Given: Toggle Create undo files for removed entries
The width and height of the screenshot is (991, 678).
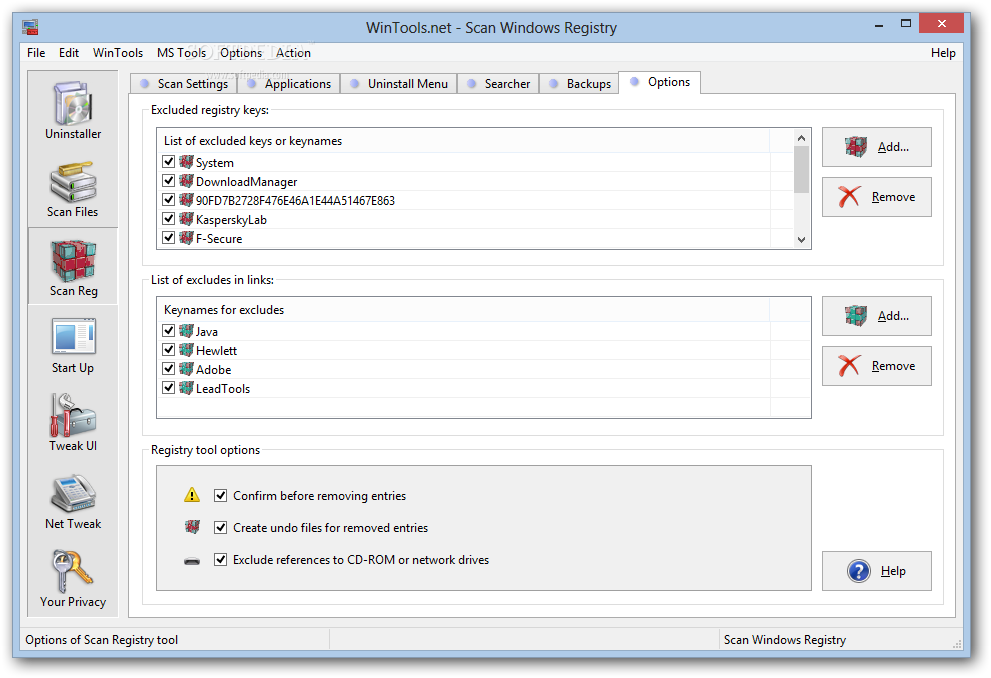Looking at the screenshot, I should click(221, 527).
